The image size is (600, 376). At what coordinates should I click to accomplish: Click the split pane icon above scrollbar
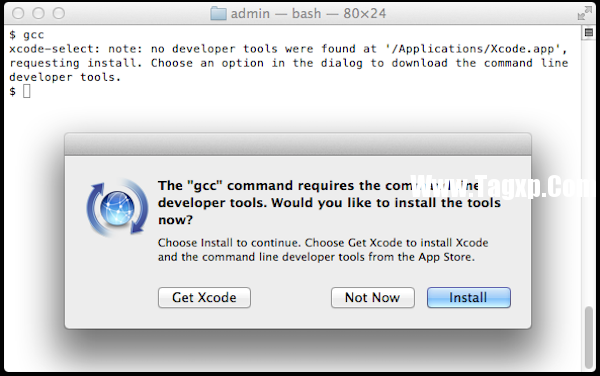tap(589, 33)
